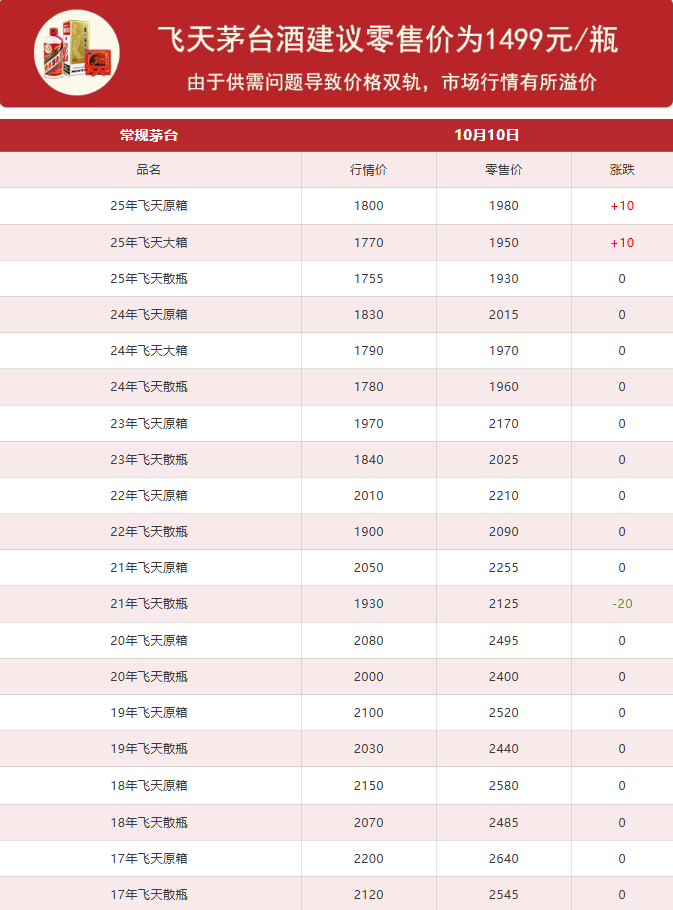Select the 20年飞天散瓶 product name

pos(149,677)
